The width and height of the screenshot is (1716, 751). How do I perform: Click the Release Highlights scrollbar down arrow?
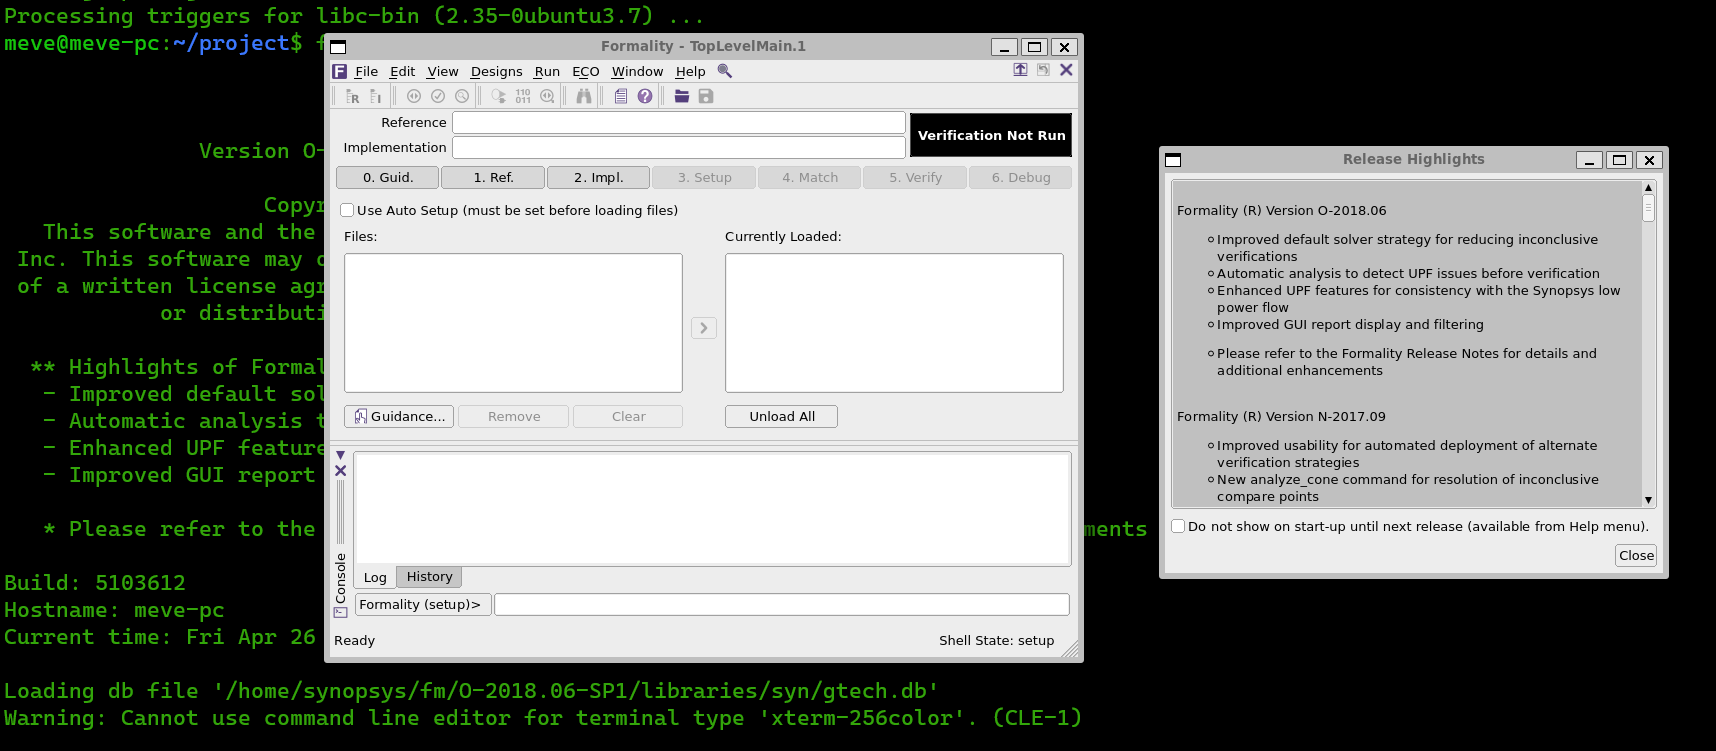1649,500
